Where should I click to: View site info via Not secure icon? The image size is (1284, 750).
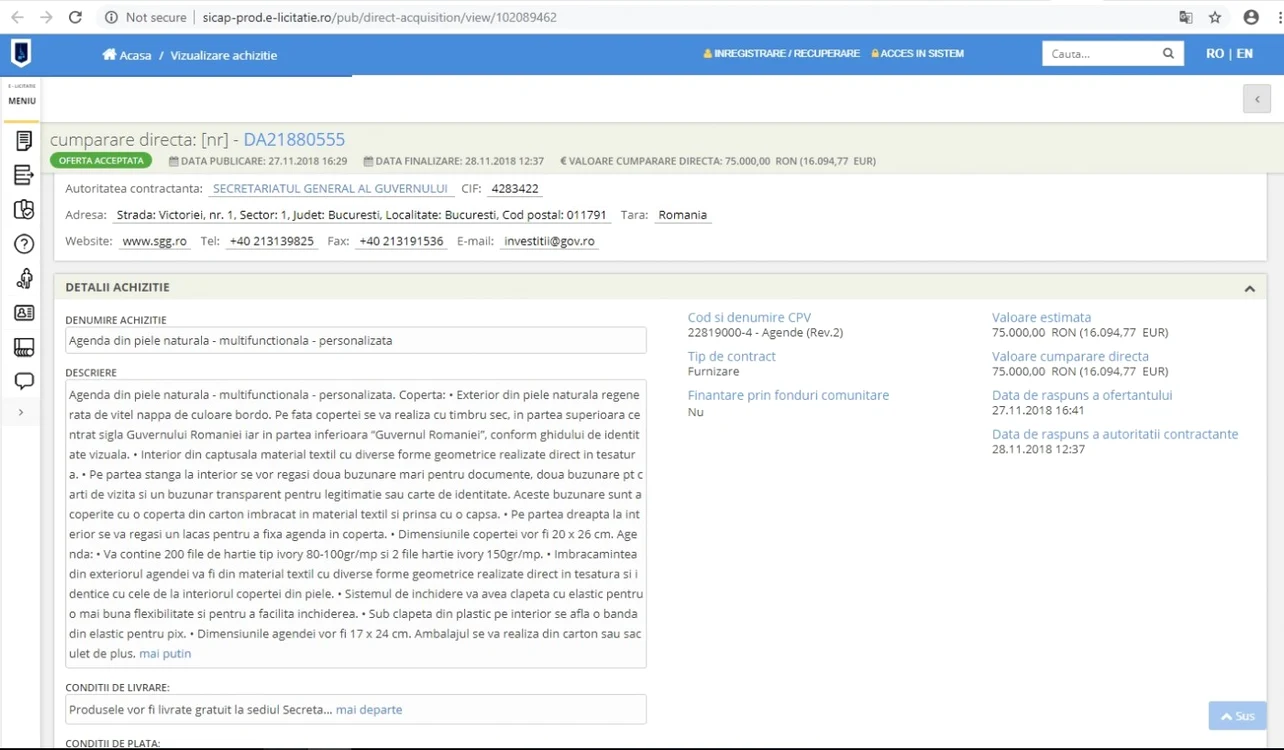(111, 17)
